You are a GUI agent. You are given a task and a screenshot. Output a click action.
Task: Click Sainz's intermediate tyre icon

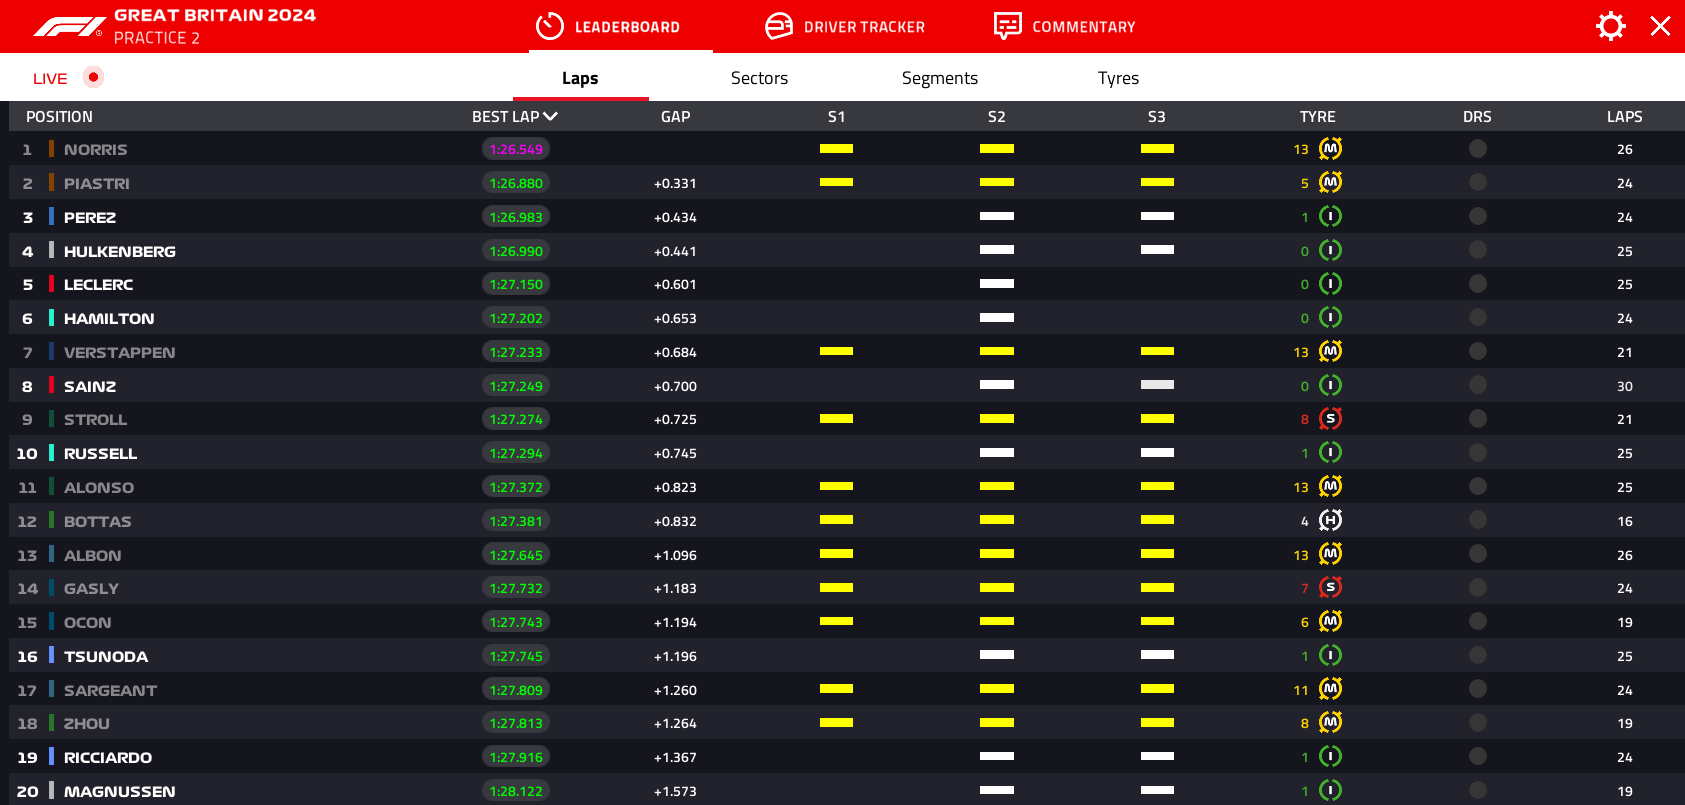[x=1330, y=385]
